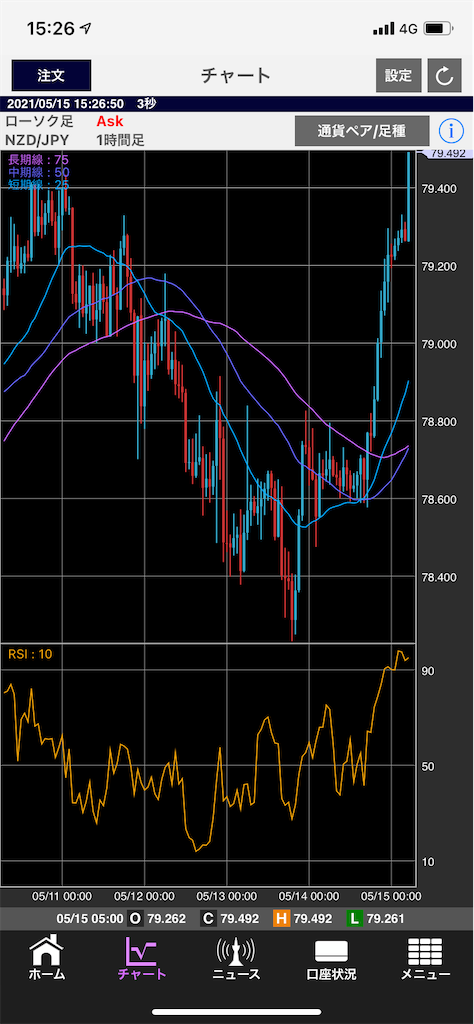
Task: Open ニュース tab
Action: coord(236,959)
